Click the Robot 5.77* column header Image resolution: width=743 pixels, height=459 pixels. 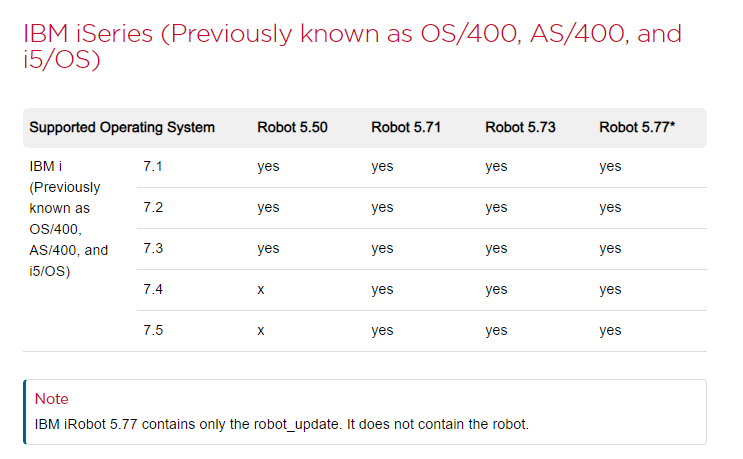[637, 127]
